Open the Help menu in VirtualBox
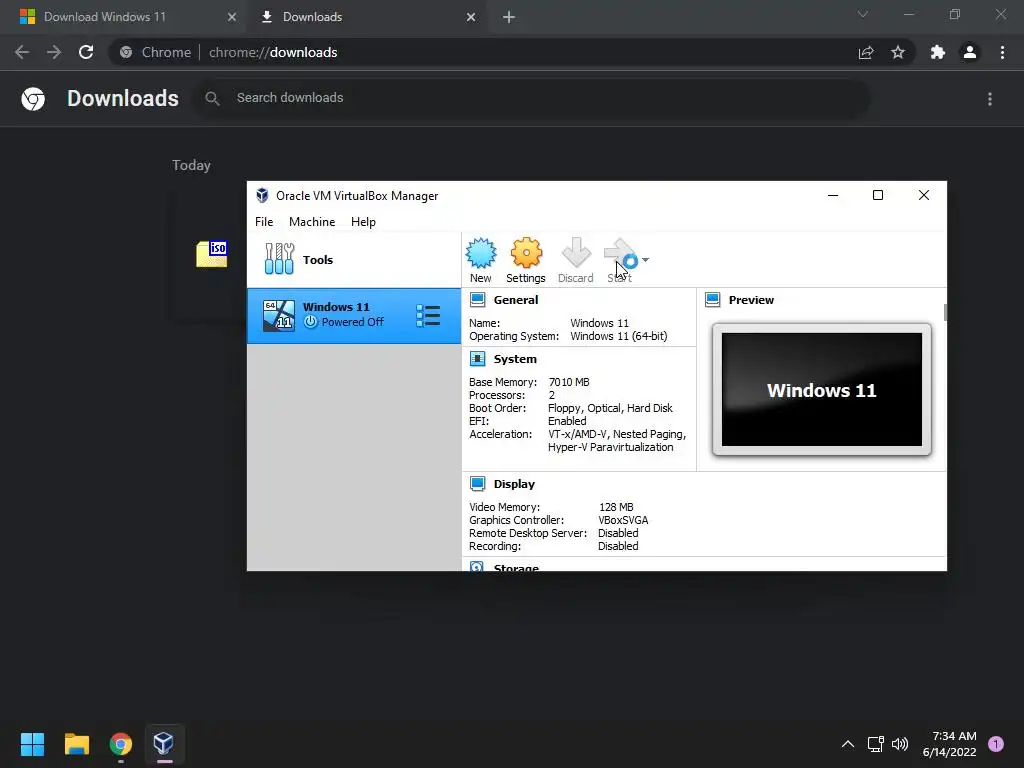1024x768 pixels. 363,221
